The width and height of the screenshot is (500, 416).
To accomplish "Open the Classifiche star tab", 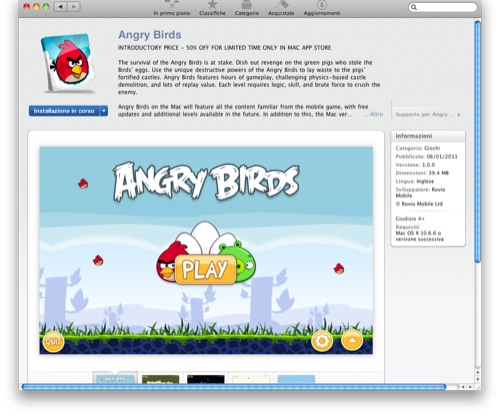I will (212, 8).
